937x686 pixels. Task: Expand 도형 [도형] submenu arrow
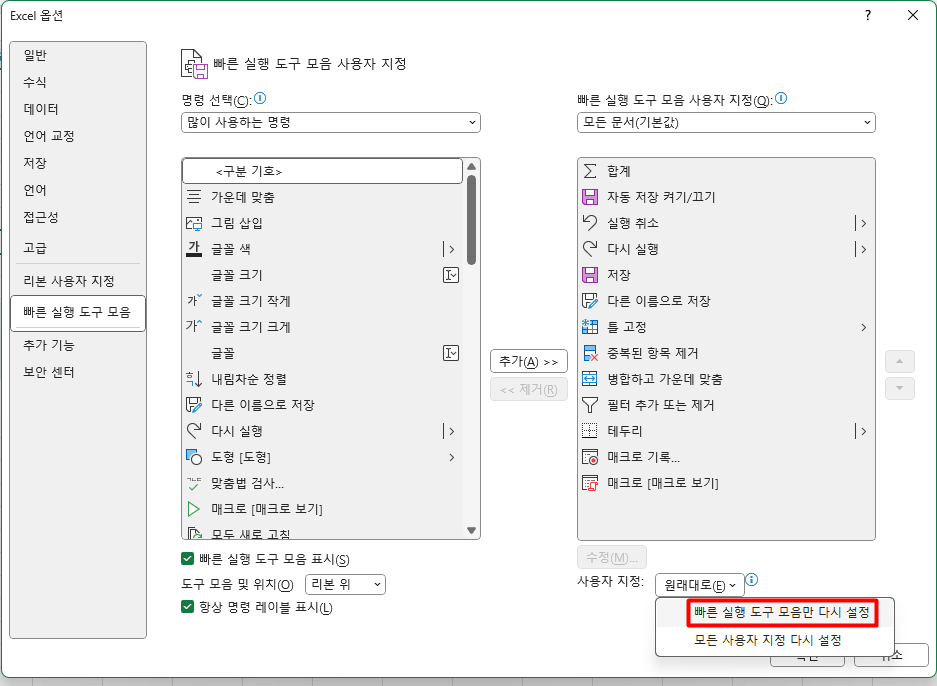click(452, 457)
